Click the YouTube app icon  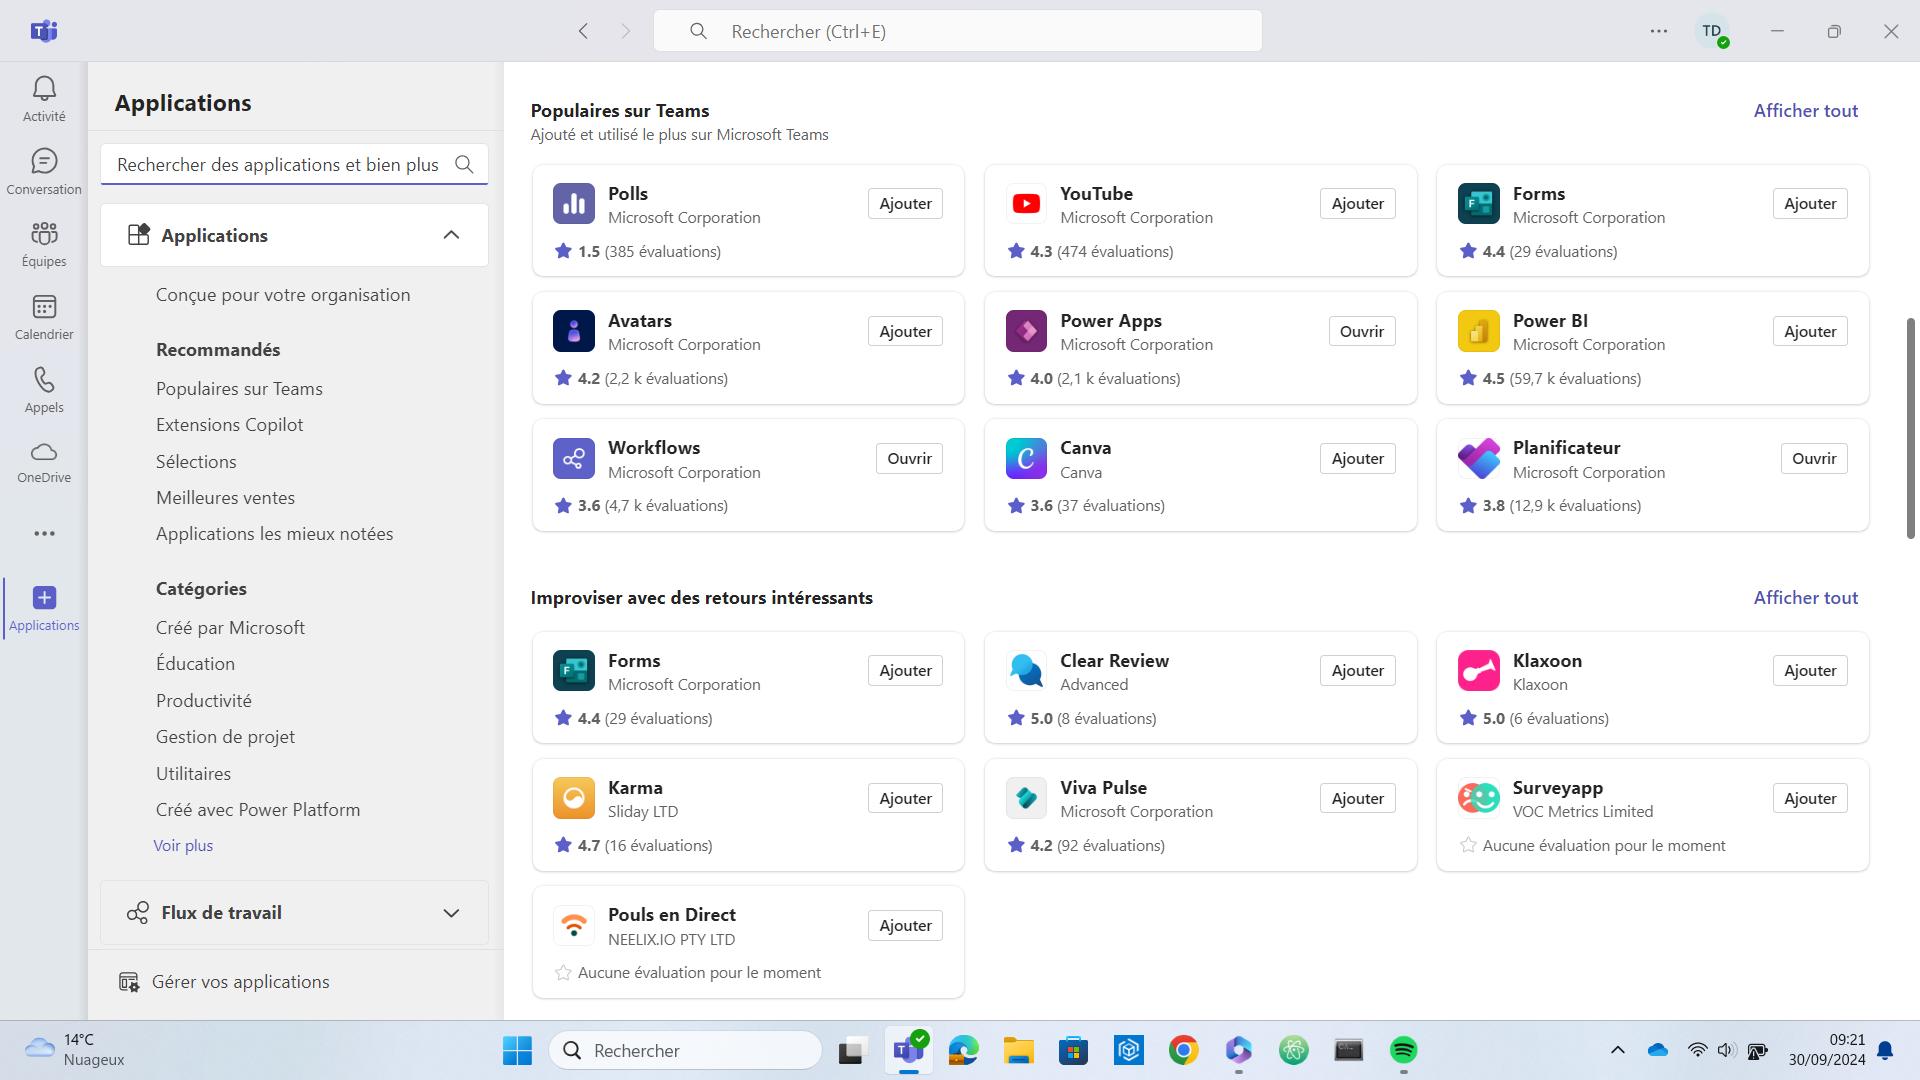[x=1026, y=204]
